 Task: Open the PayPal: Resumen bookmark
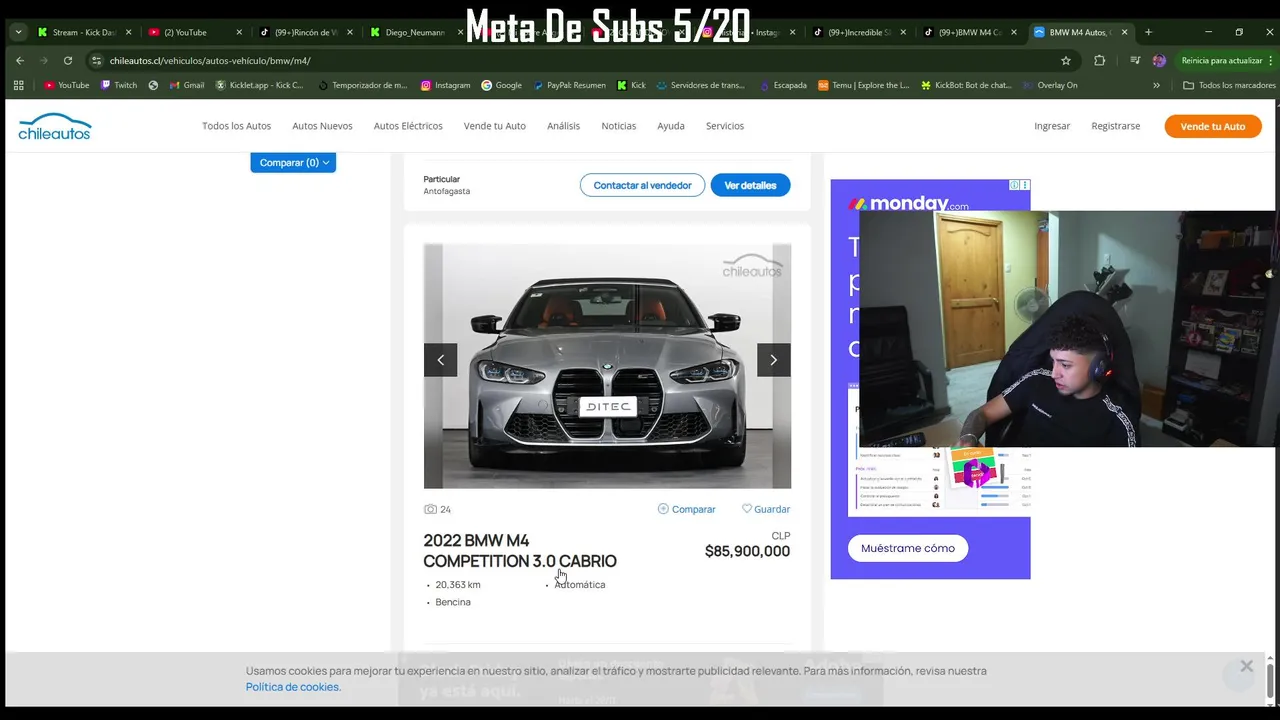[570, 85]
